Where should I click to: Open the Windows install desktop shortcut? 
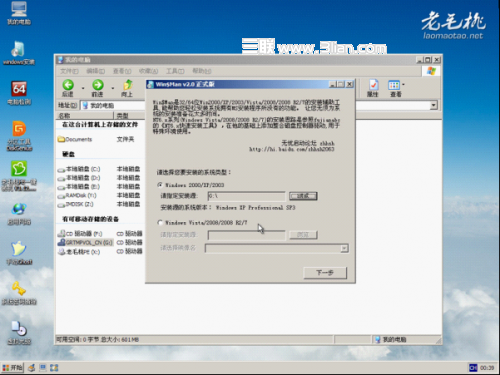[19, 53]
